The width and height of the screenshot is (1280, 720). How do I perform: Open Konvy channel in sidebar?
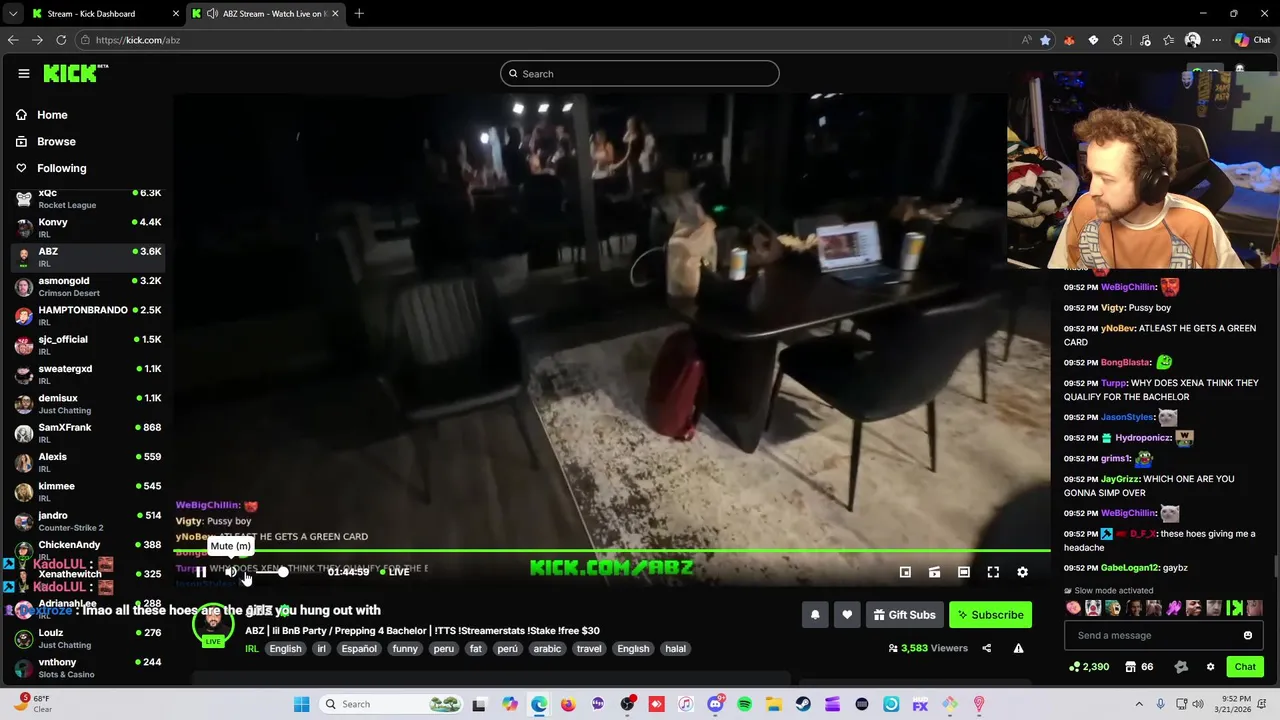point(88,228)
